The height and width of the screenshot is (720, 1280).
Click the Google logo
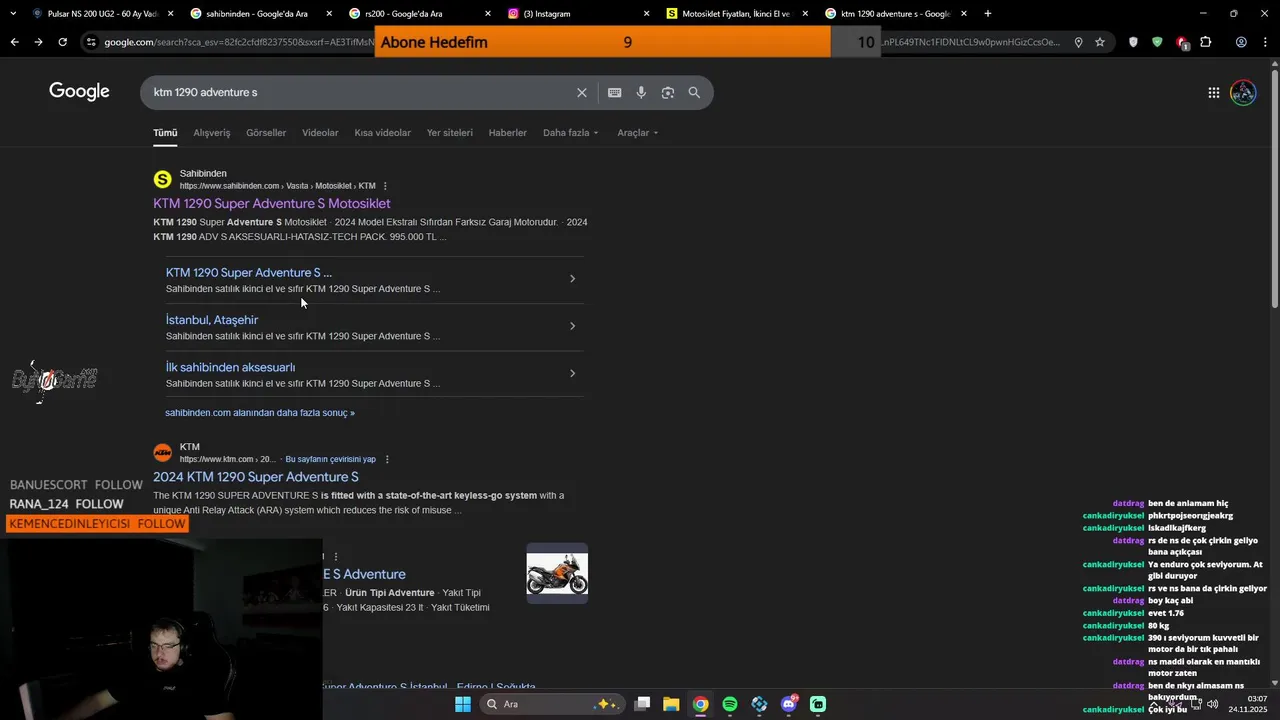click(x=79, y=92)
